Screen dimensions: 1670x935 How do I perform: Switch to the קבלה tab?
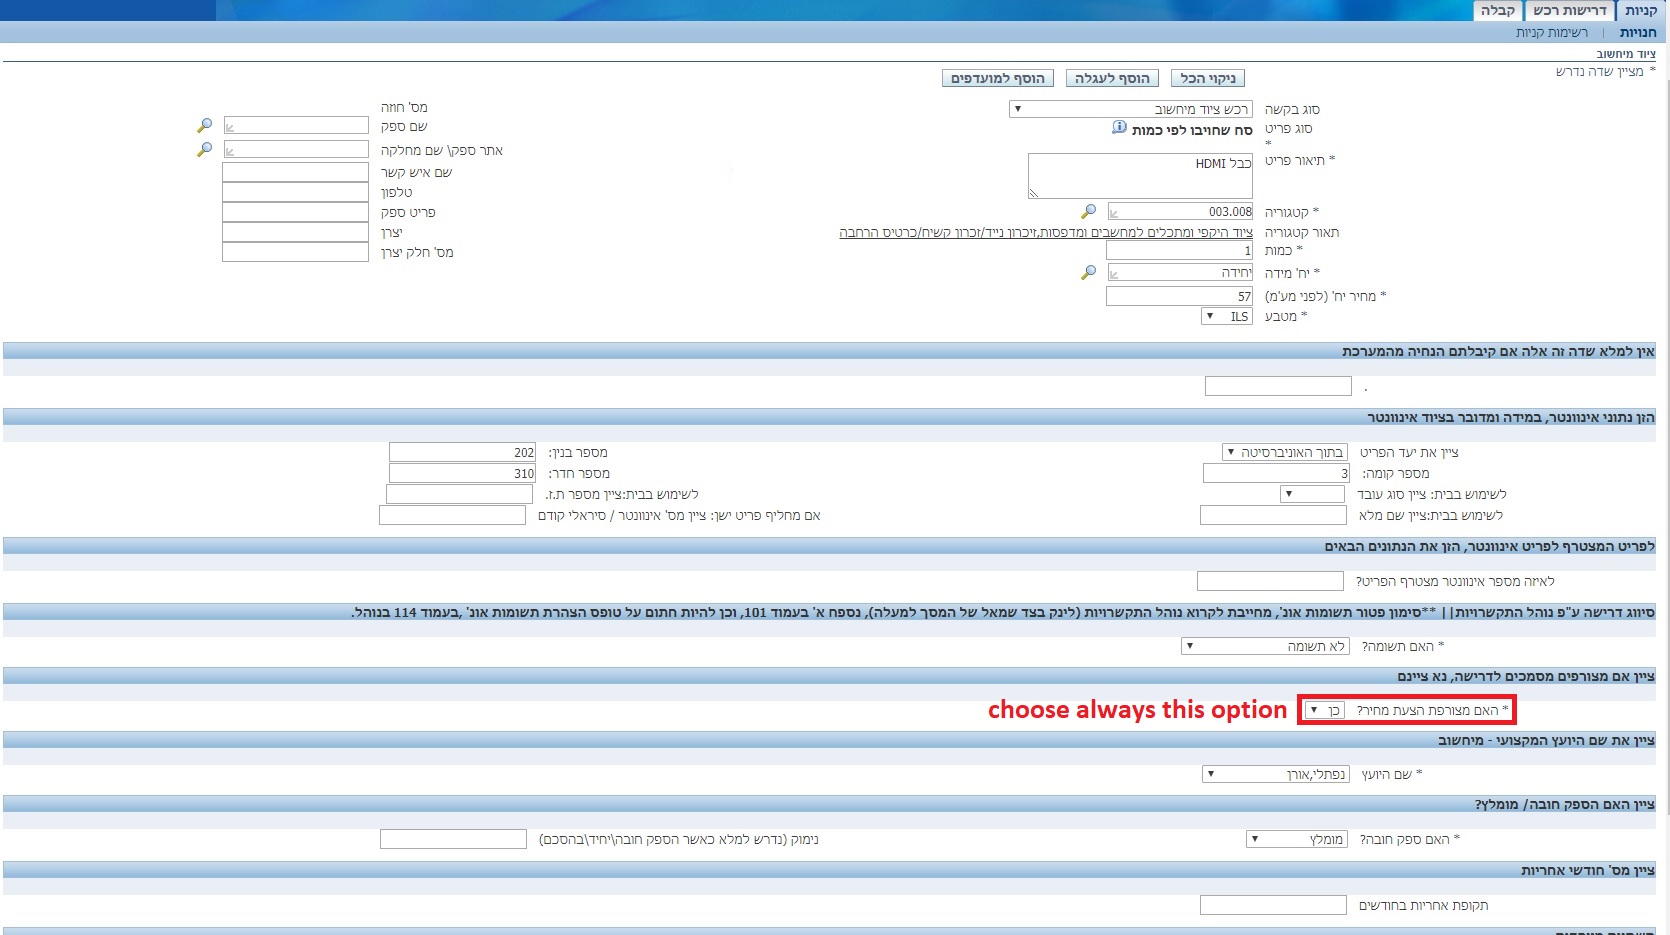1497,11
